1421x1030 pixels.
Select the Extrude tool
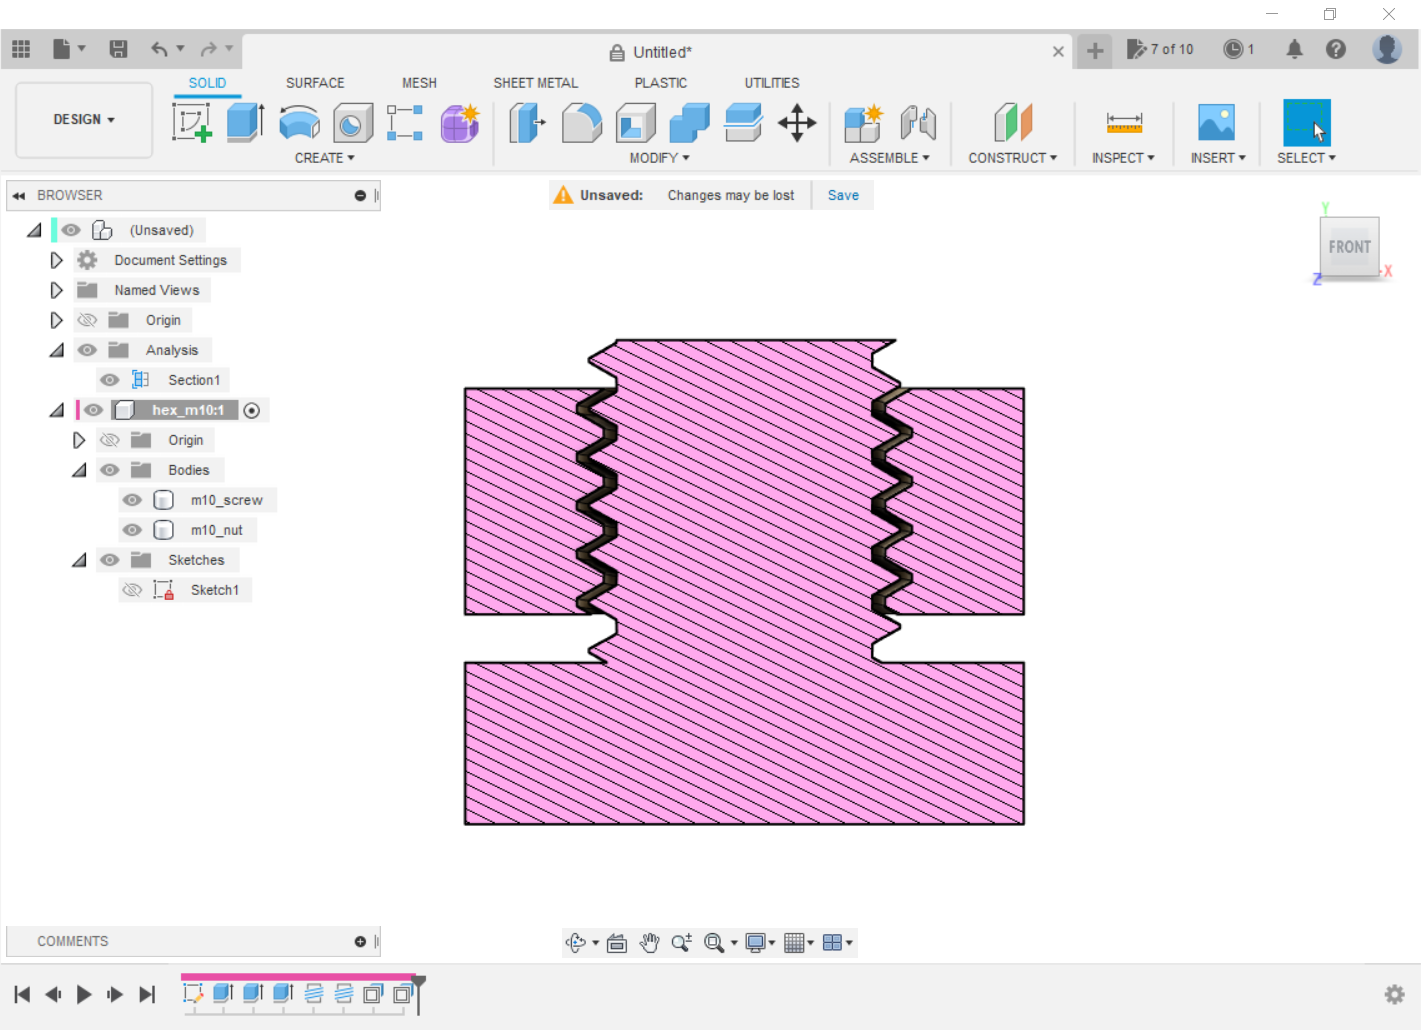(244, 123)
